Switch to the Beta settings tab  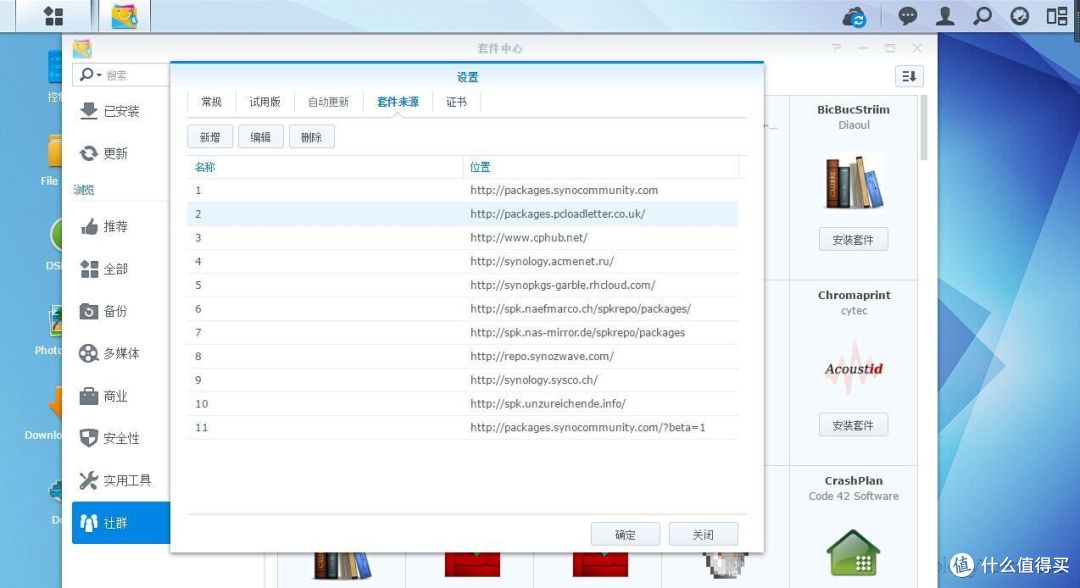coord(264,102)
